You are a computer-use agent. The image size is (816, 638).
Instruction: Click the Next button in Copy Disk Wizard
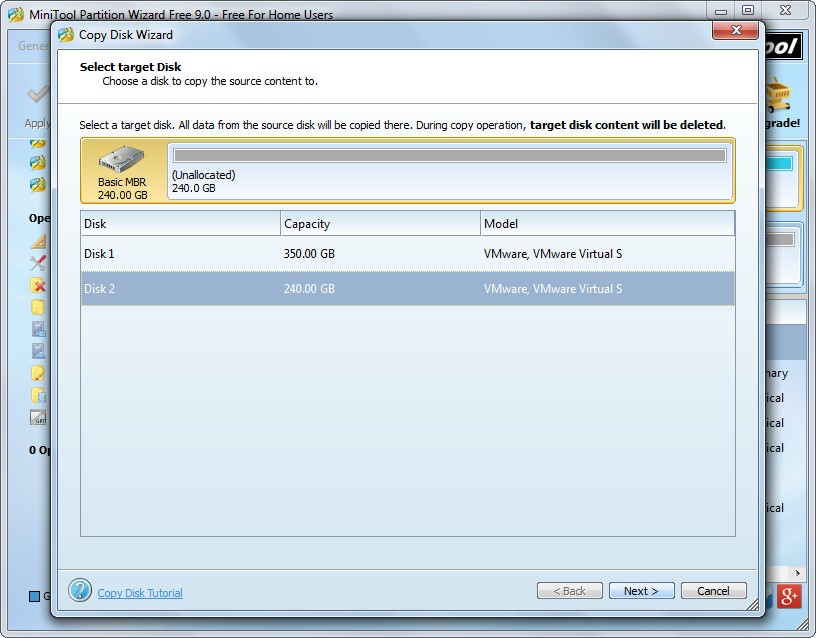click(641, 591)
